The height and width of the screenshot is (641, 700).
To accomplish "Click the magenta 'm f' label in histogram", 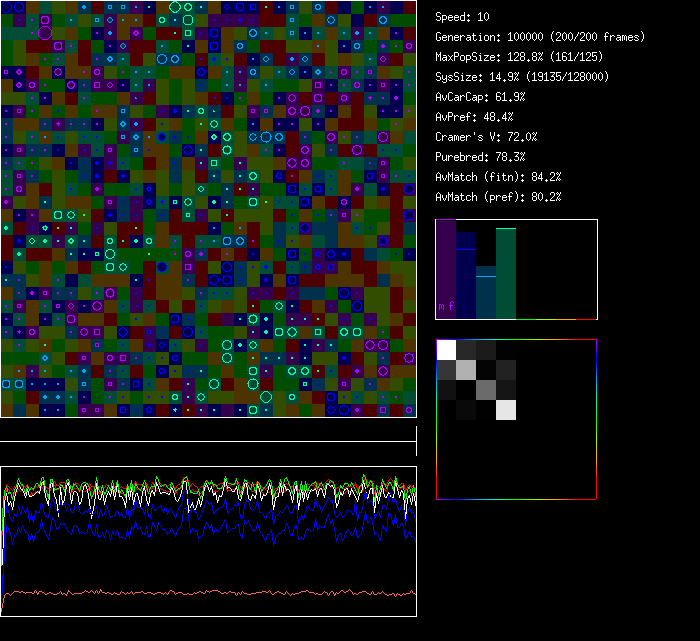I will (445, 306).
